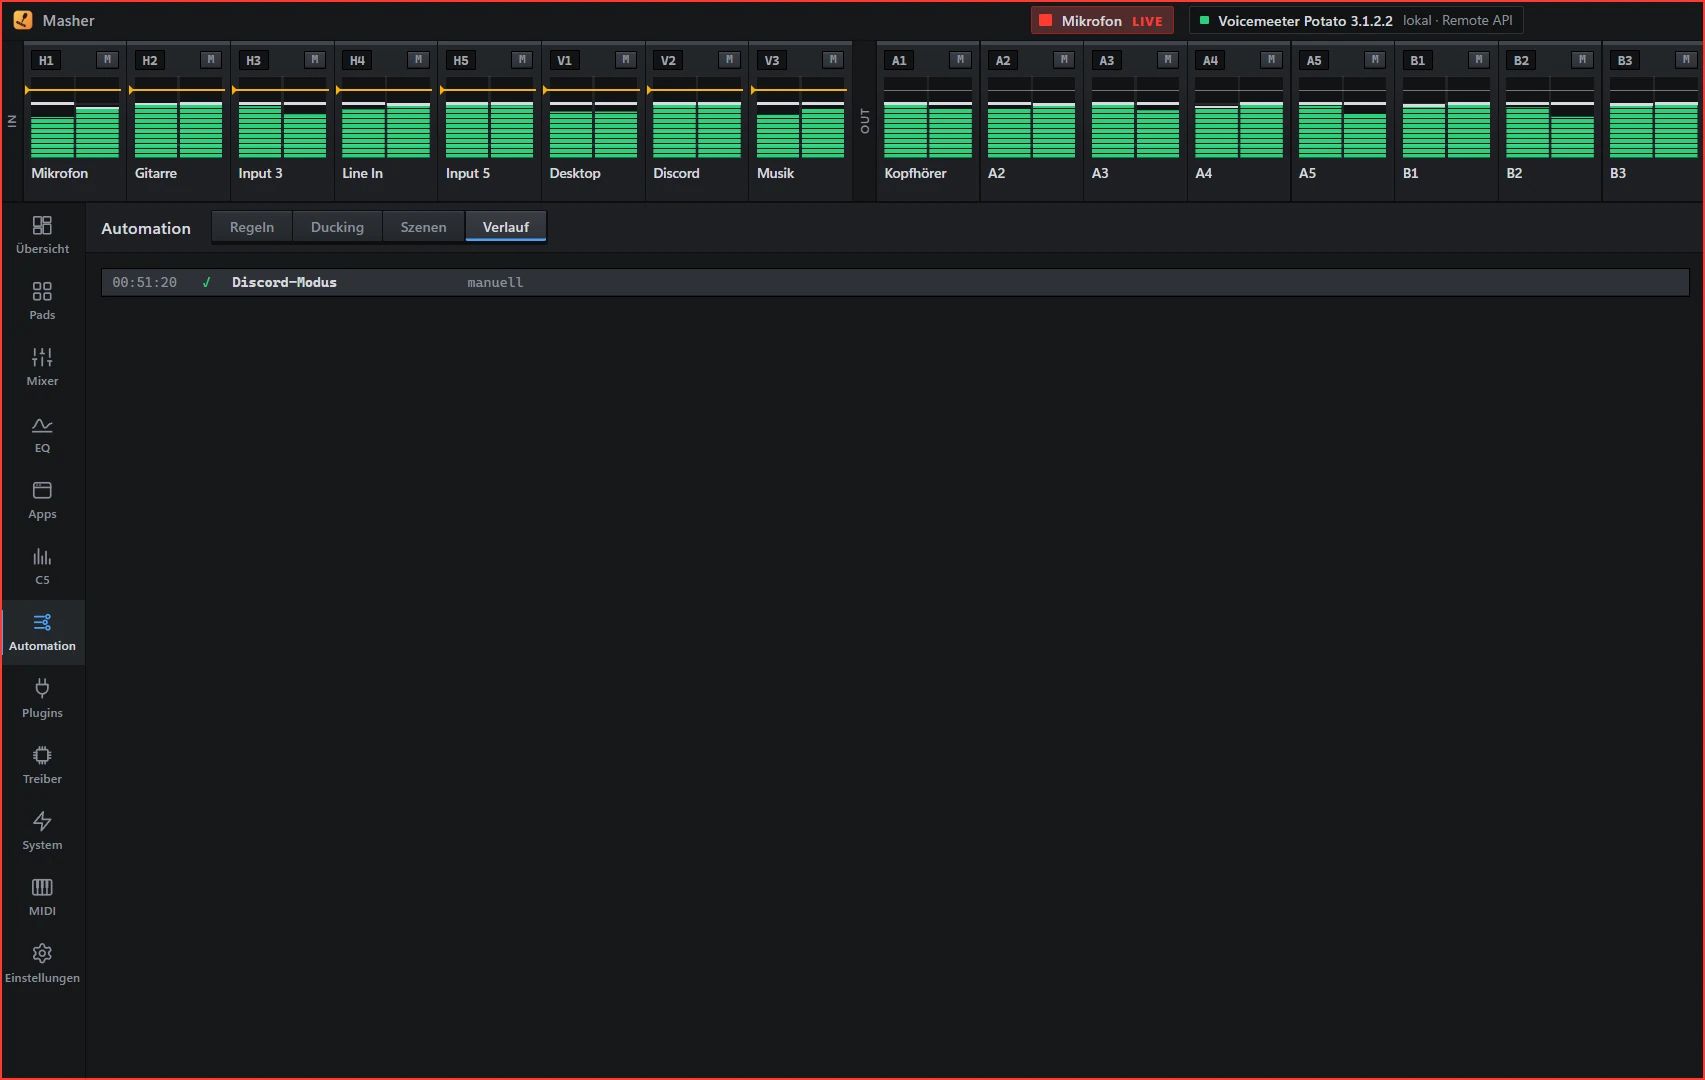The image size is (1705, 1080).
Task: Open the Pads sidebar page
Action: 42,301
